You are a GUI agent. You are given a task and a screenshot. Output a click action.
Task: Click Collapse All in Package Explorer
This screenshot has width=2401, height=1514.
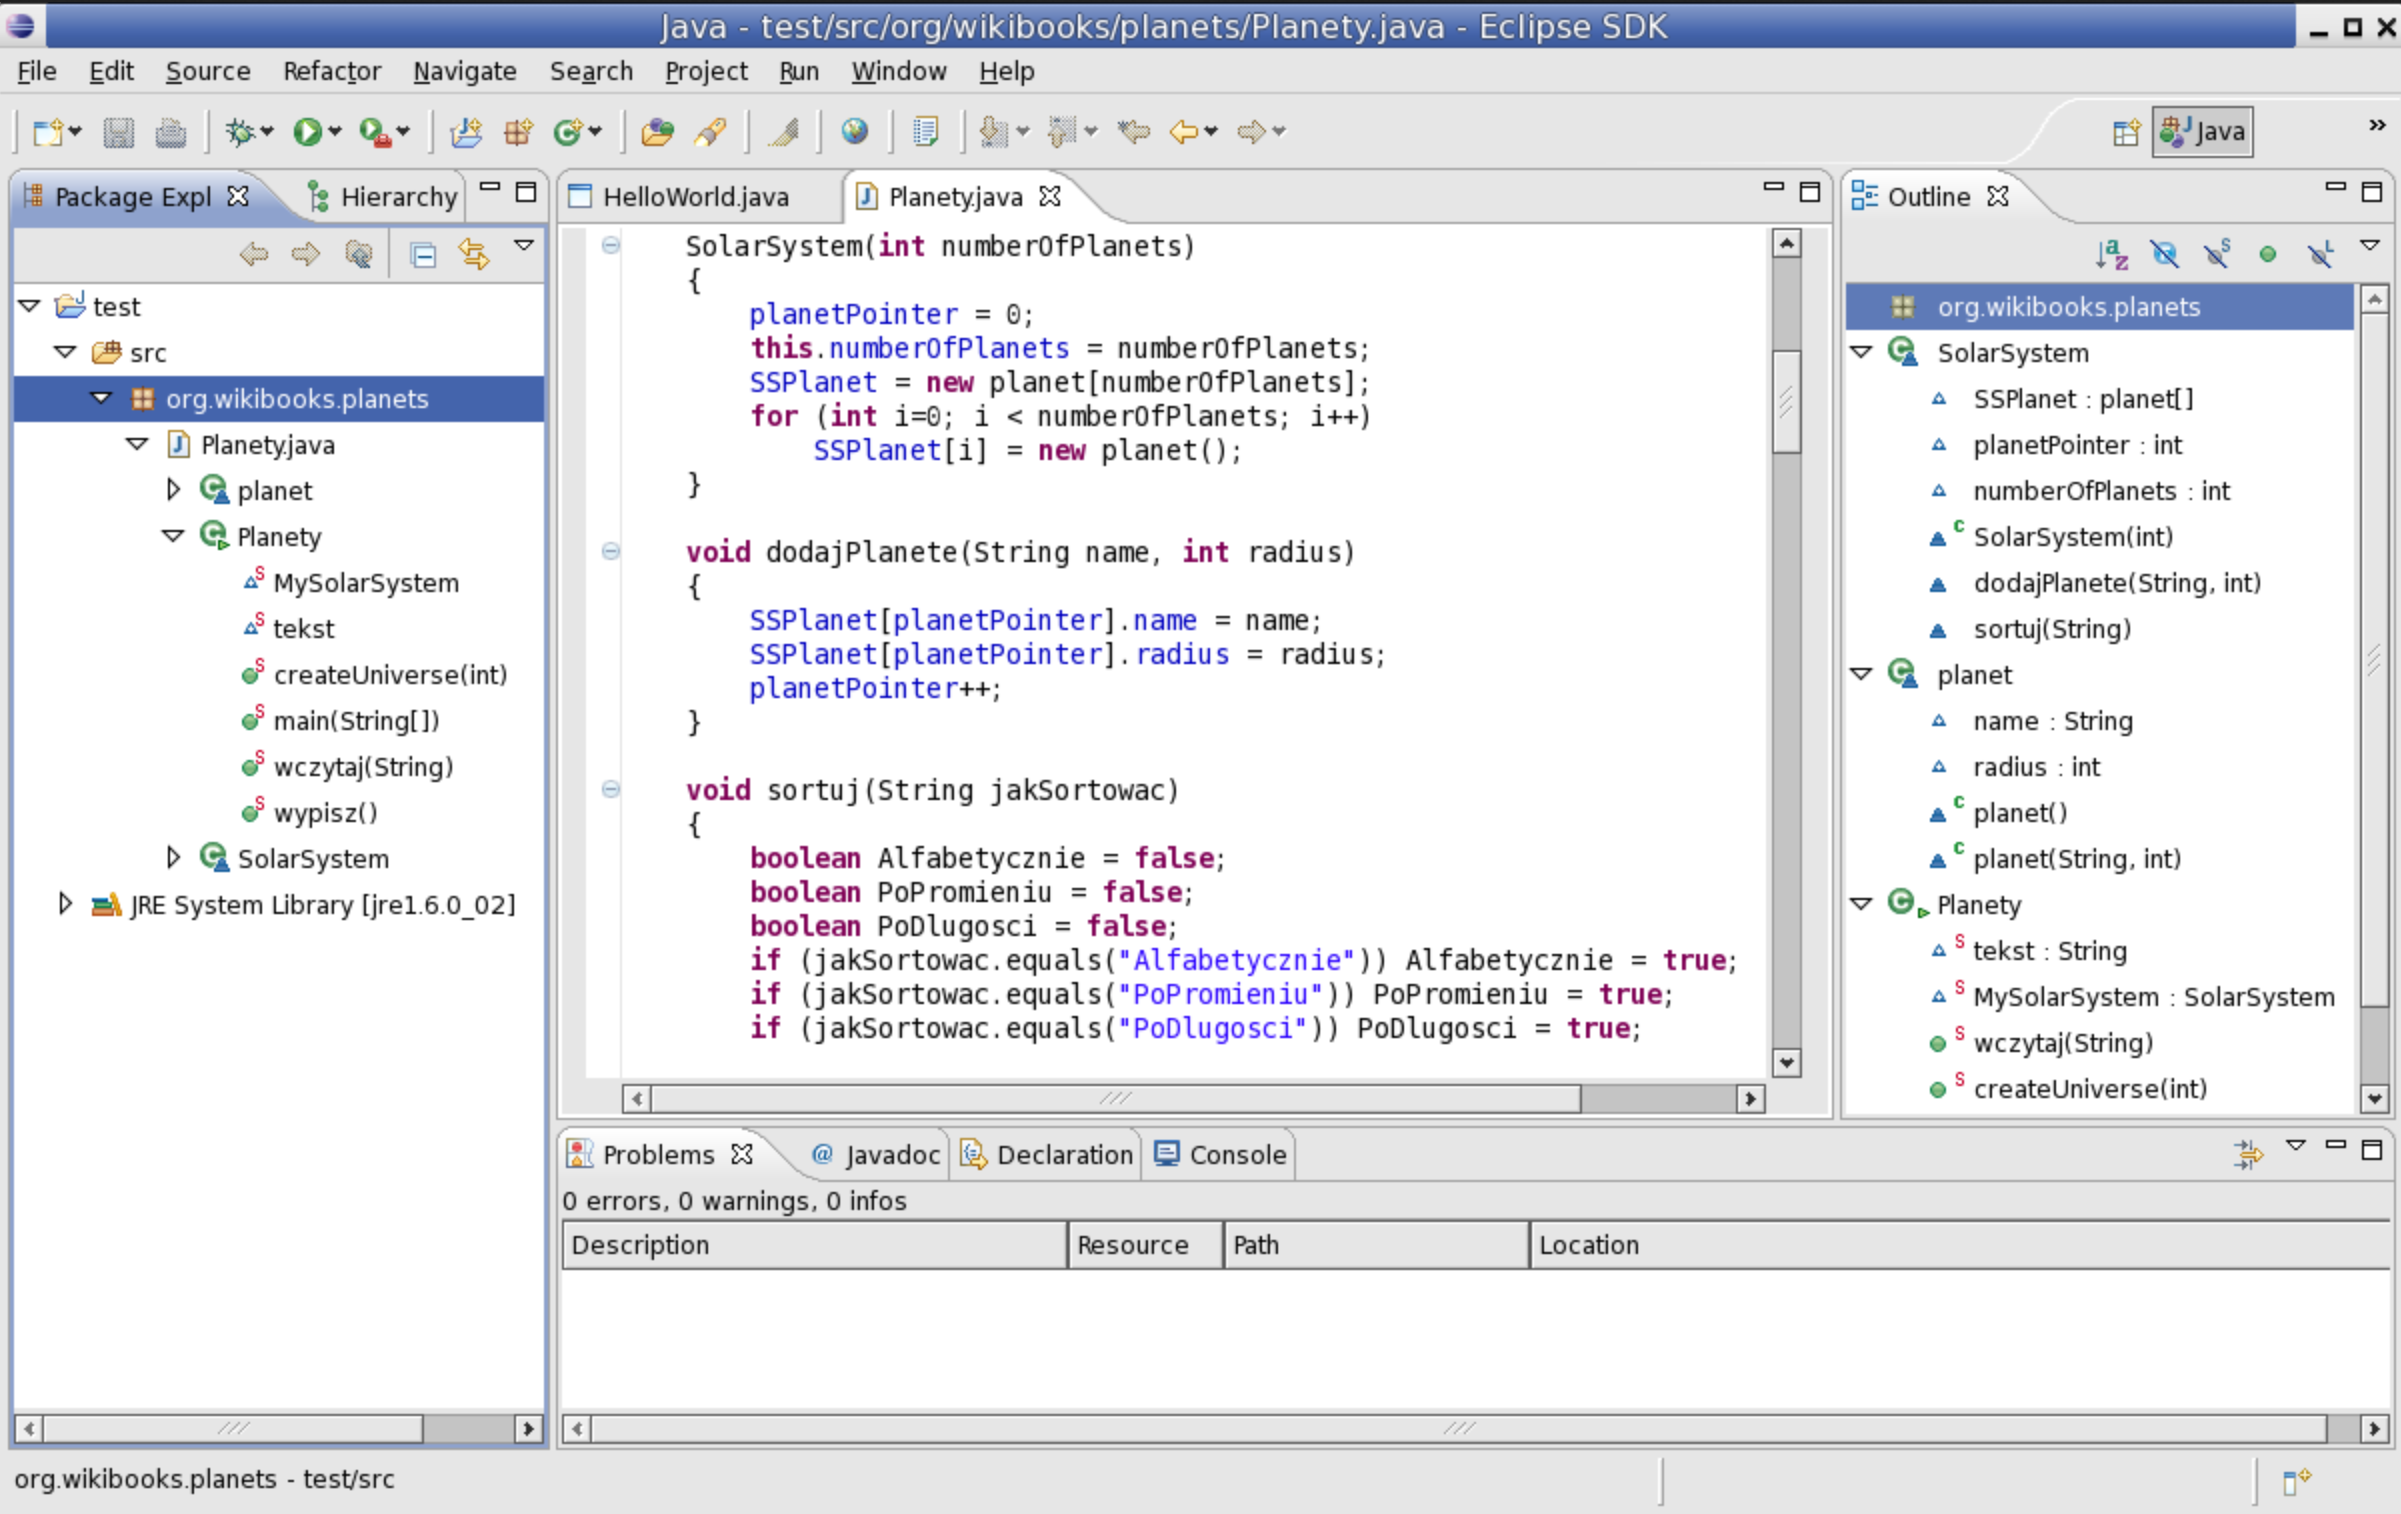click(423, 256)
